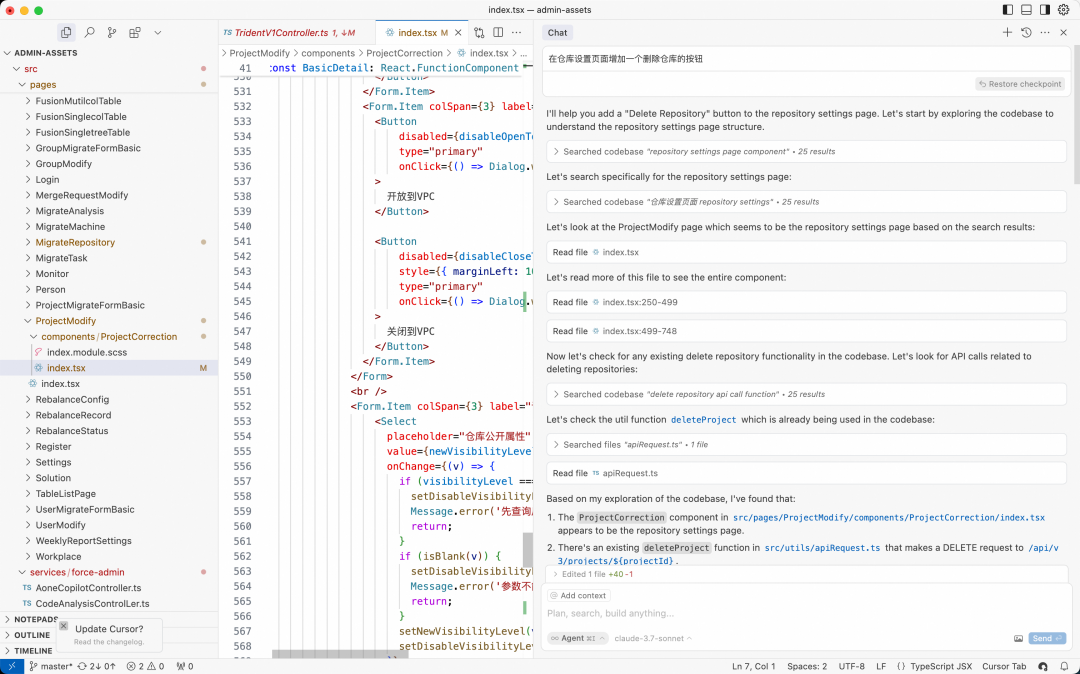This screenshot has width=1080, height=674.
Task: Open the Source Control view icon
Action: tap(112, 33)
